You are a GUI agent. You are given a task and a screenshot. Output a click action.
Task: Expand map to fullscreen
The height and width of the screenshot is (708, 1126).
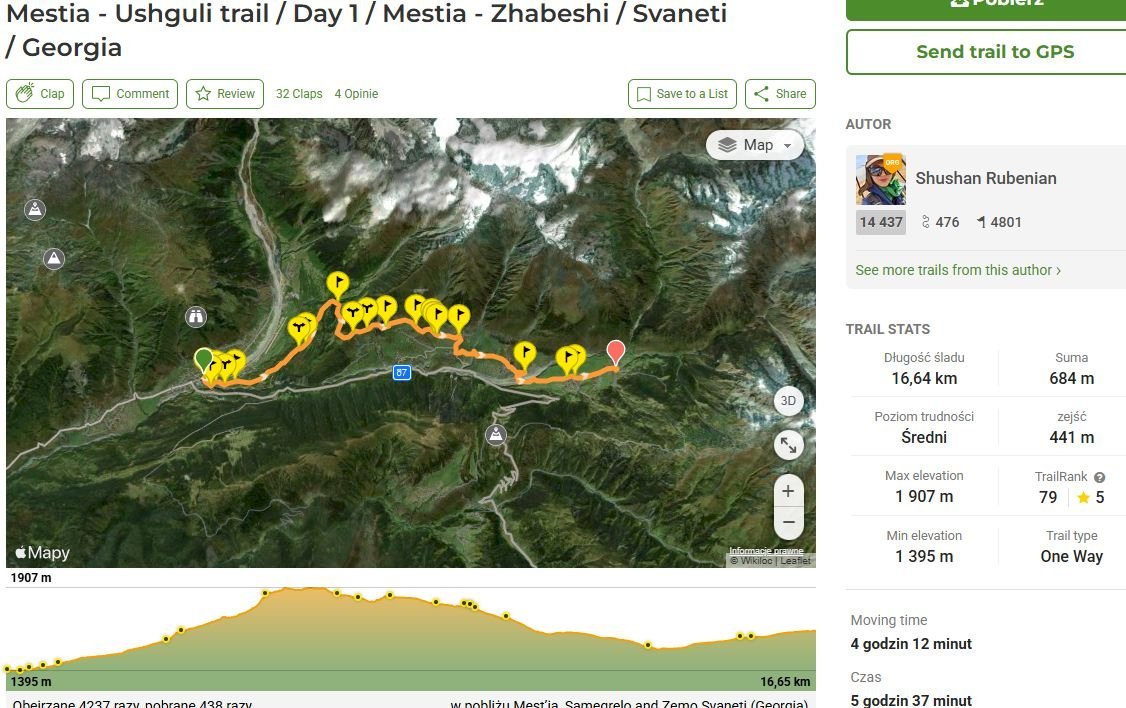pyautogui.click(x=788, y=445)
